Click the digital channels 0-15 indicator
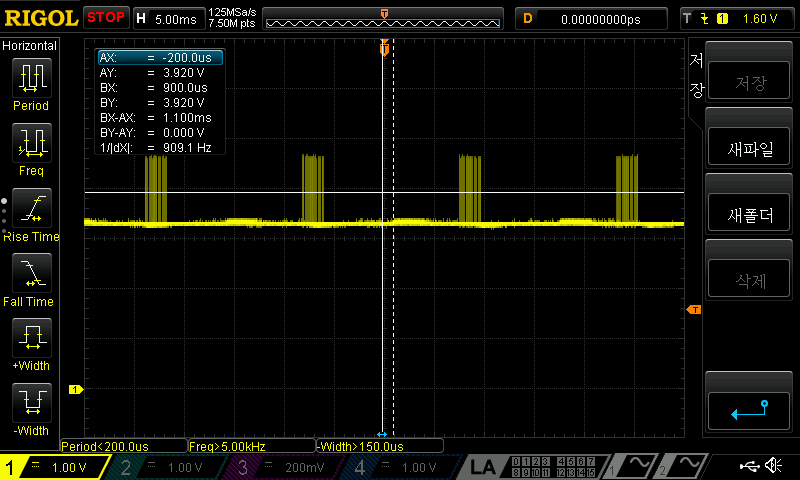 point(553,467)
